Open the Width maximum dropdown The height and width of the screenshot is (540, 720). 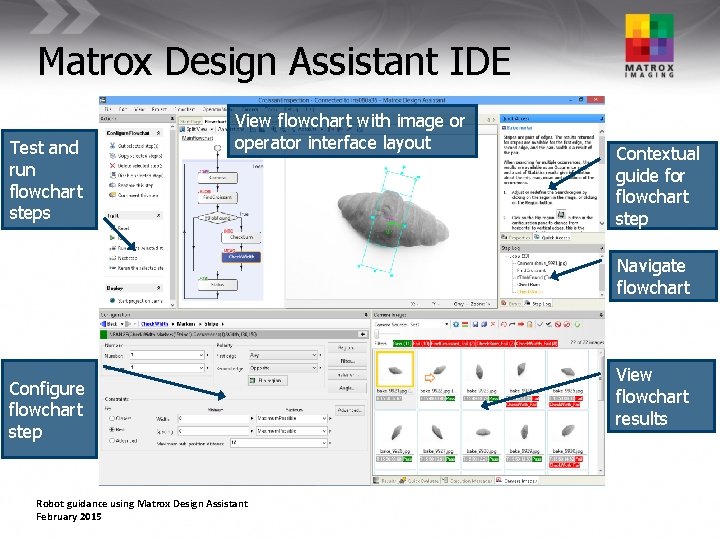pos(324,418)
